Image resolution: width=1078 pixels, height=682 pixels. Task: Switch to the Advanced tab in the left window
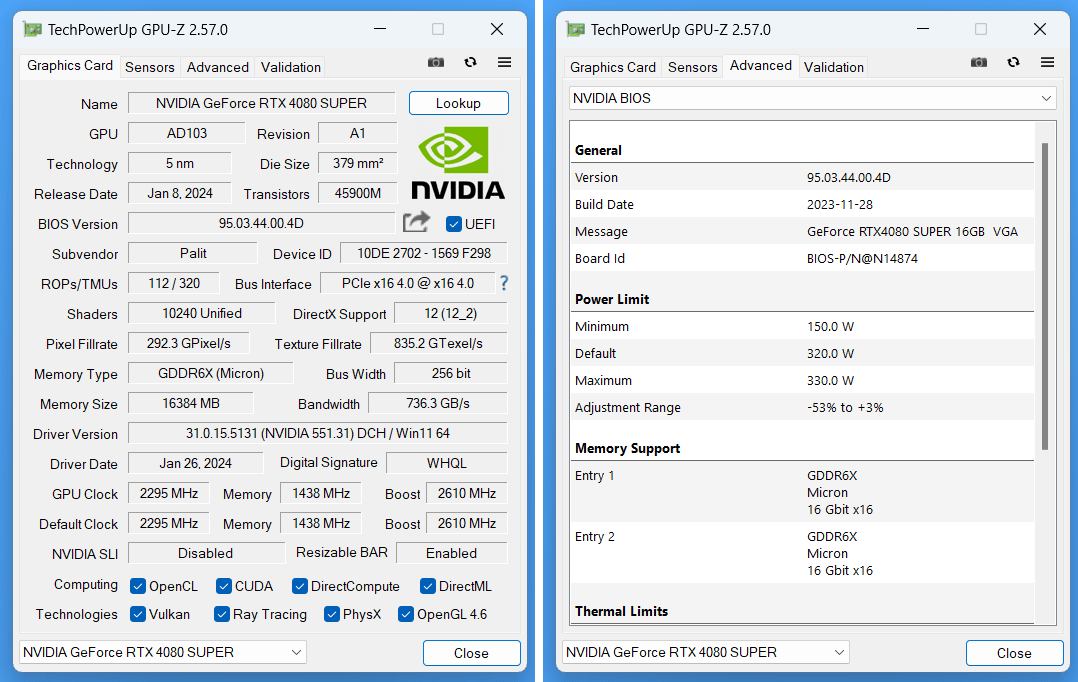tap(218, 67)
